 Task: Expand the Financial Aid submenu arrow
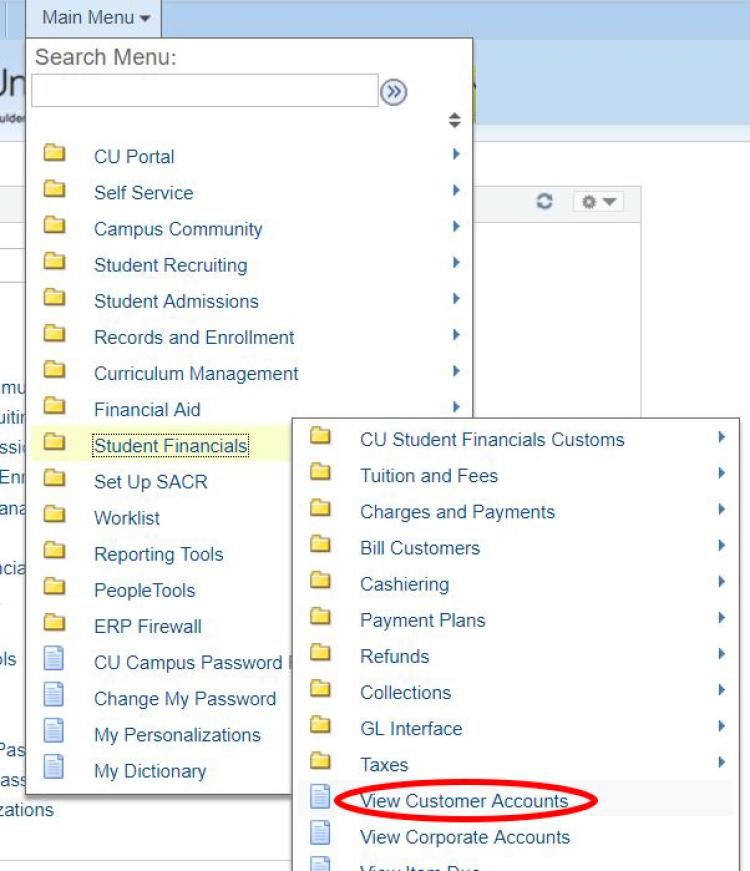coord(456,407)
